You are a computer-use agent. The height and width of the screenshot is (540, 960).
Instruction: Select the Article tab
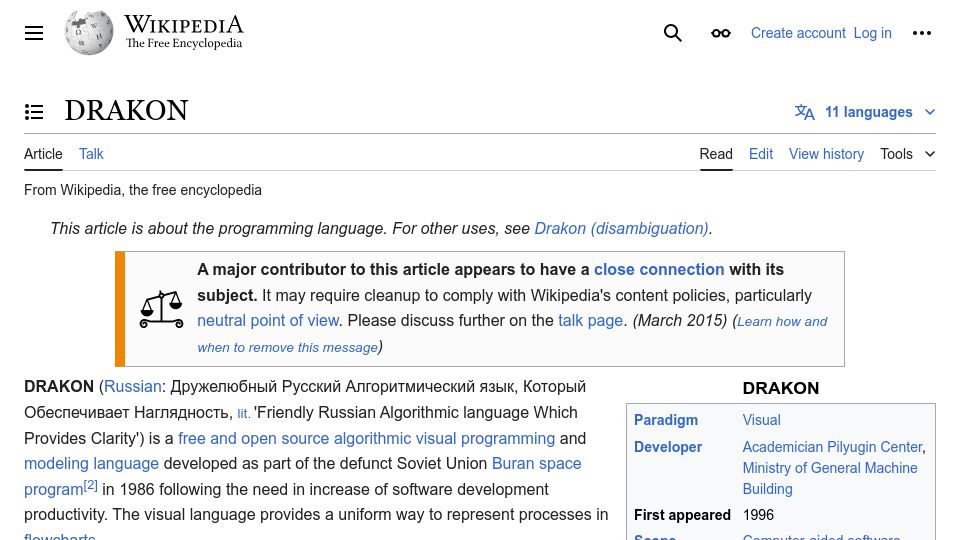point(43,154)
